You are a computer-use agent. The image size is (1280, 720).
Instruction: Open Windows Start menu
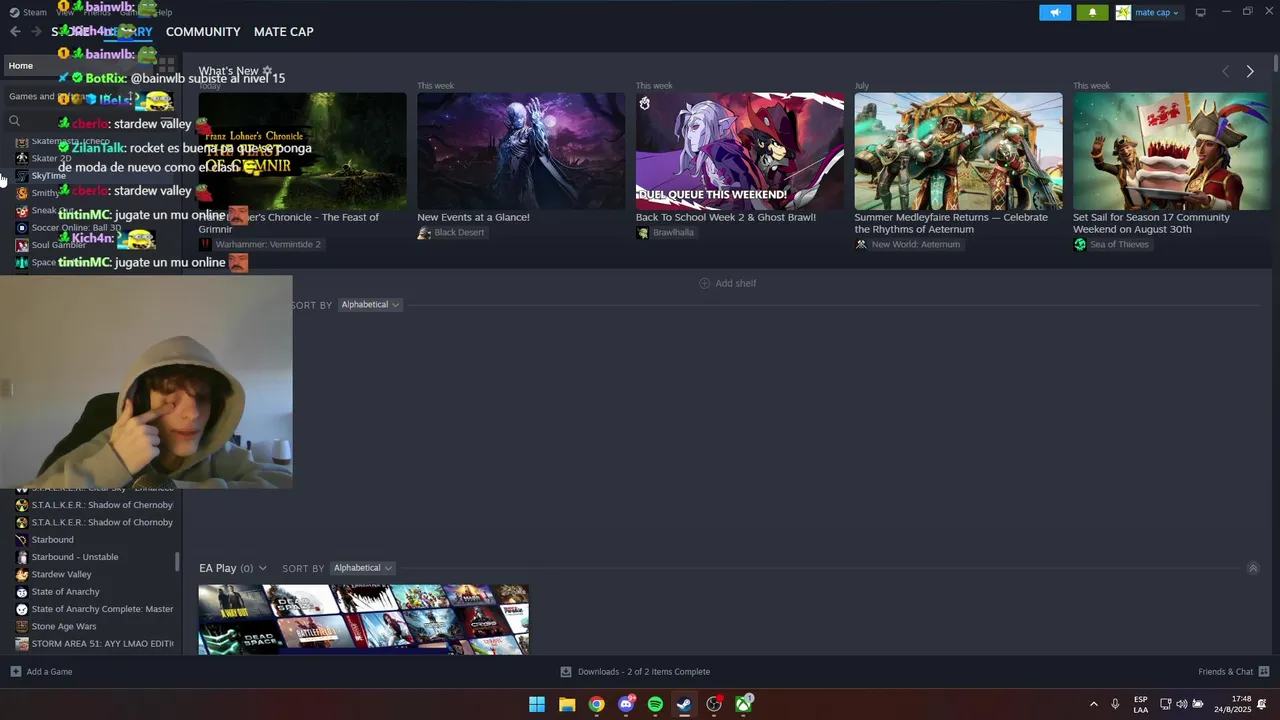click(x=537, y=704)
